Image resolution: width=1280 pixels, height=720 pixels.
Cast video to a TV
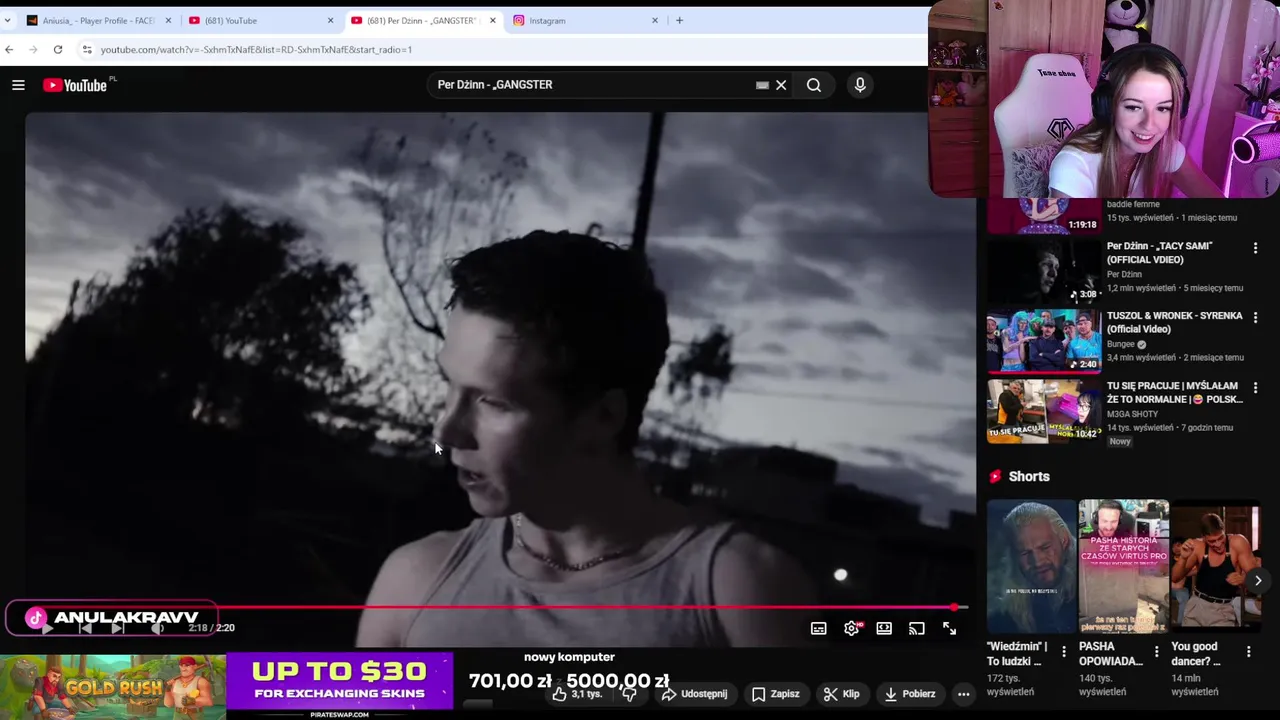click(x=917, y=628)
